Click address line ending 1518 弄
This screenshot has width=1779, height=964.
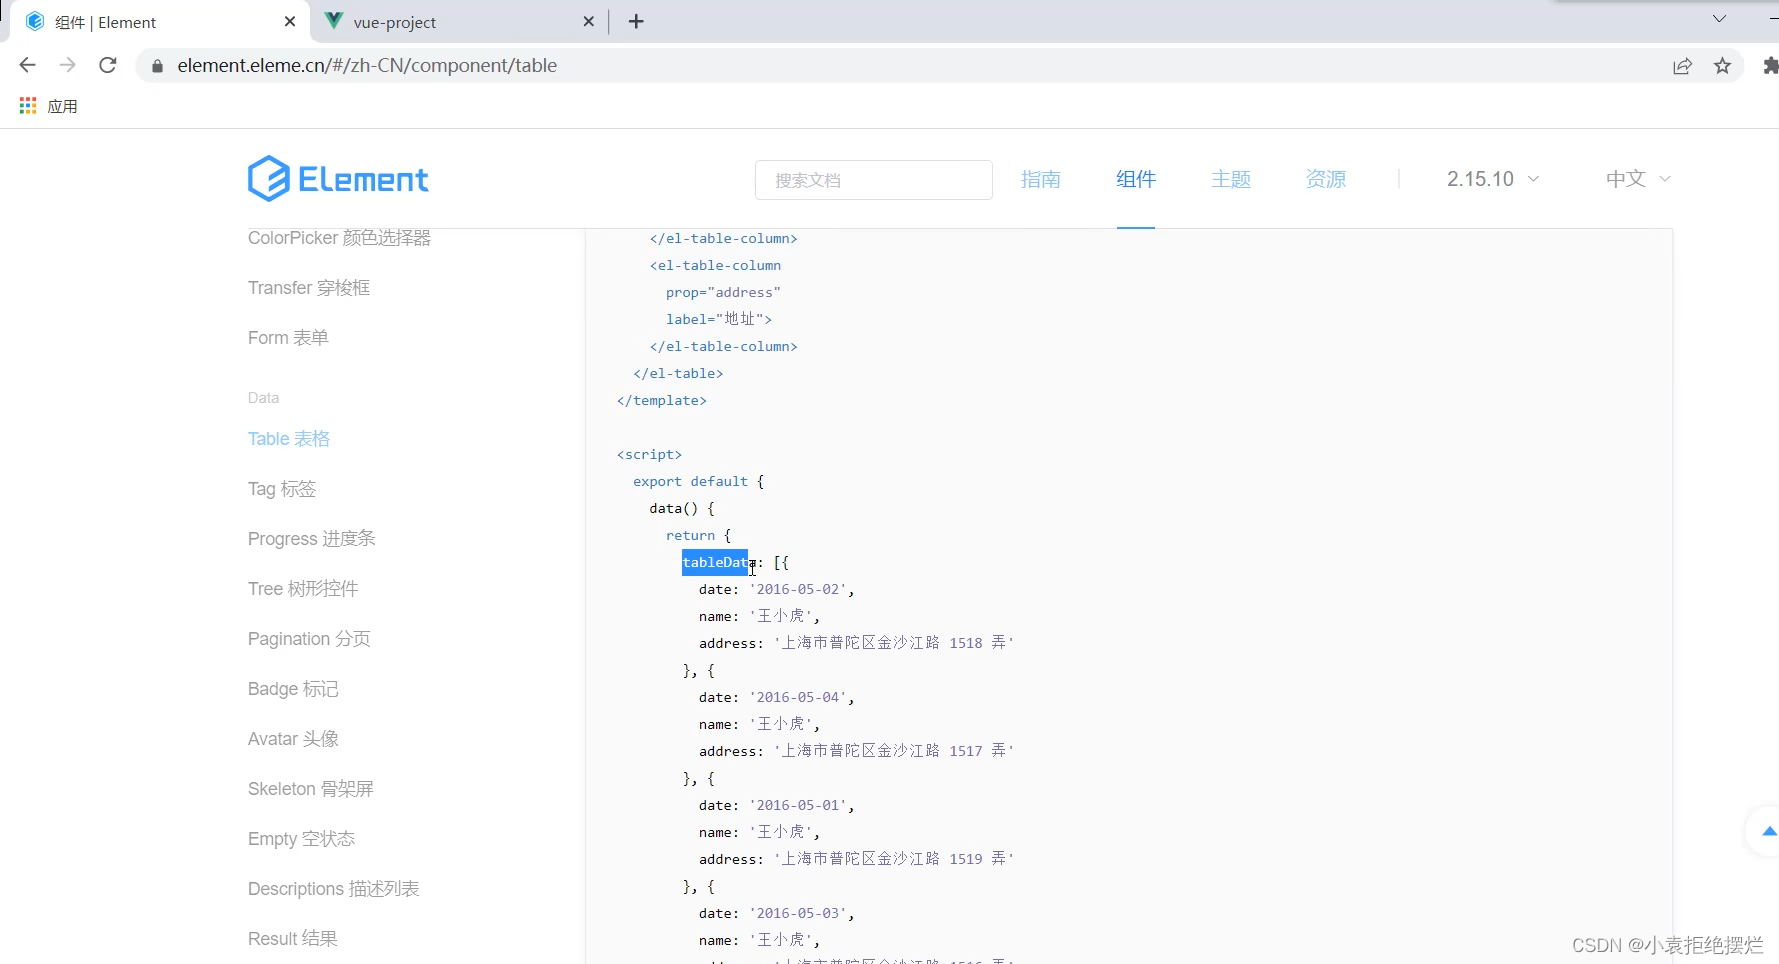[x=857, y=643]
